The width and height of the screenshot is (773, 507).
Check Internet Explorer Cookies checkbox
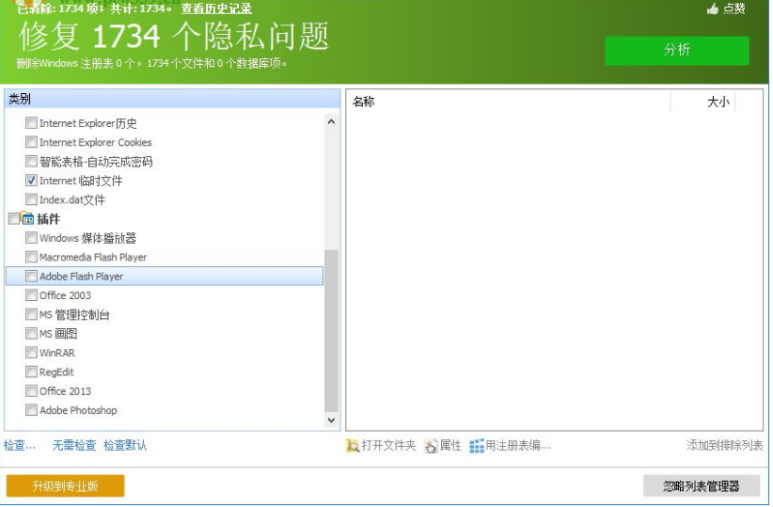click(31, 142)
